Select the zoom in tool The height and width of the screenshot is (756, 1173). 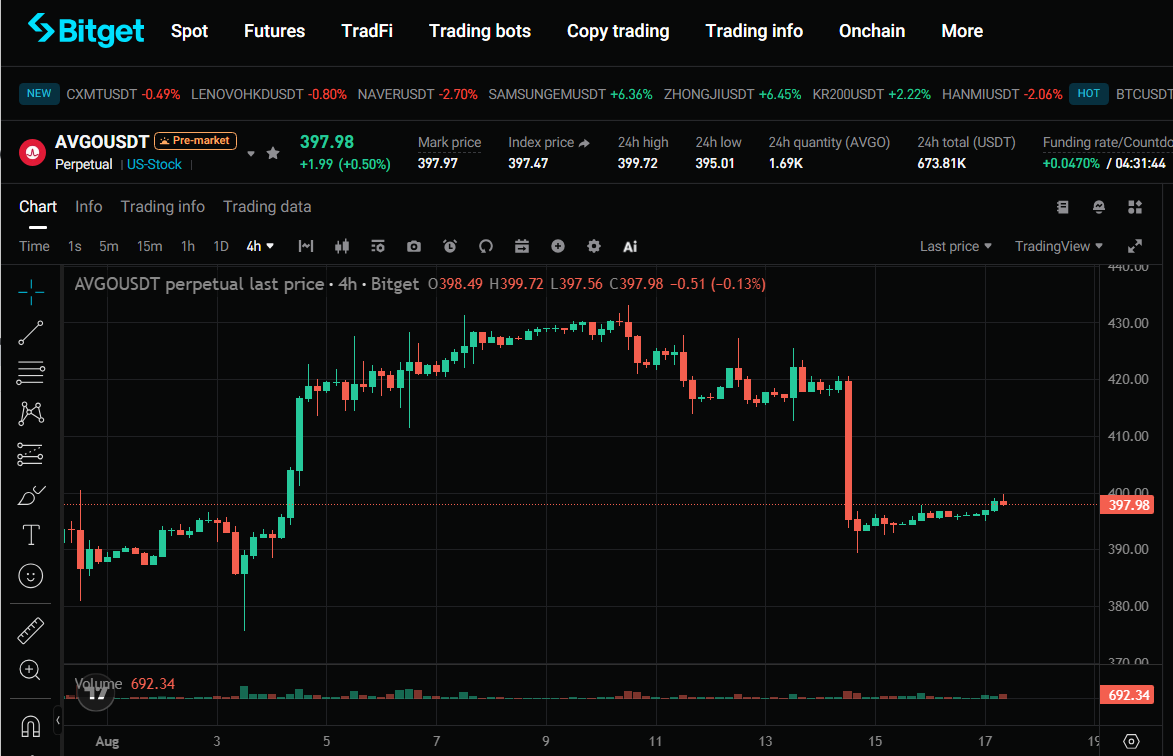point(31,670)
